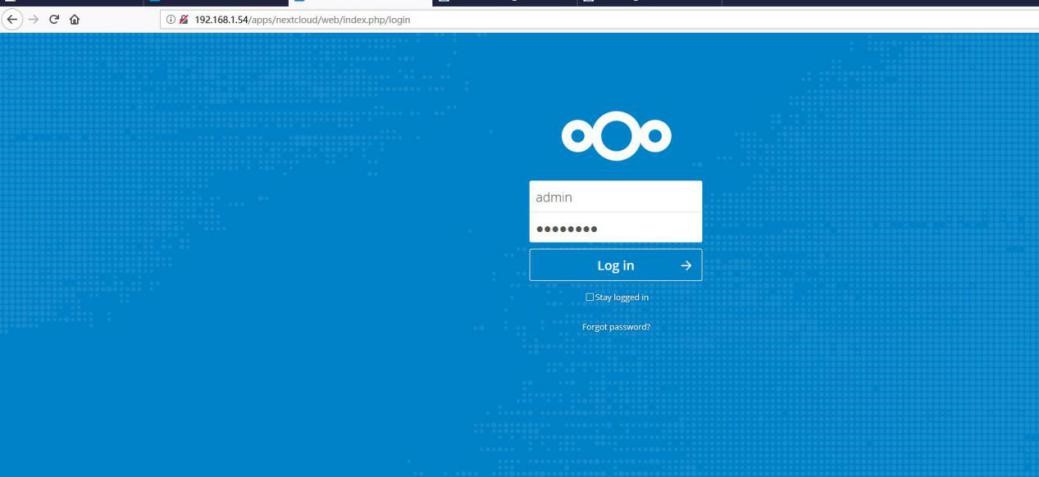Image resolution: width=1039 pixels, height=477 pixels.
Task: Click the browser Back arrow button
Action: tap(12, 19)
